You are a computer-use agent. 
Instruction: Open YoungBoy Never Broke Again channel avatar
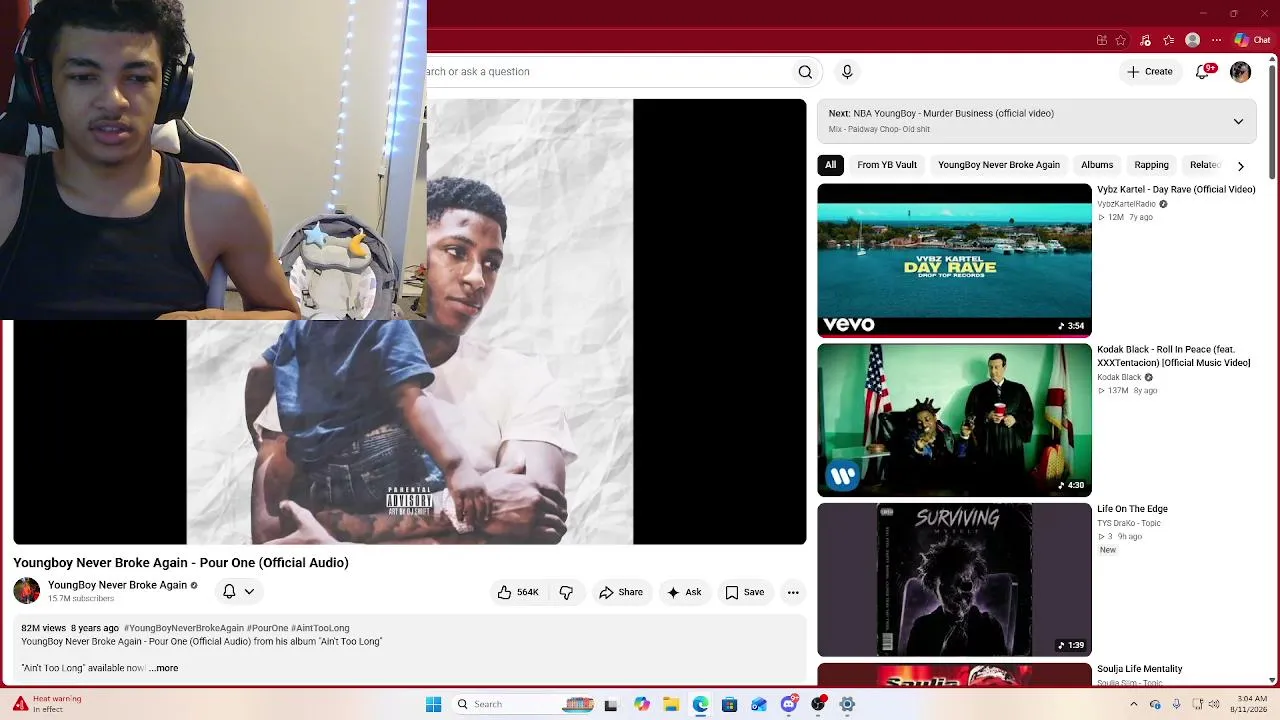pyautogui.click(x=27, y=591)
